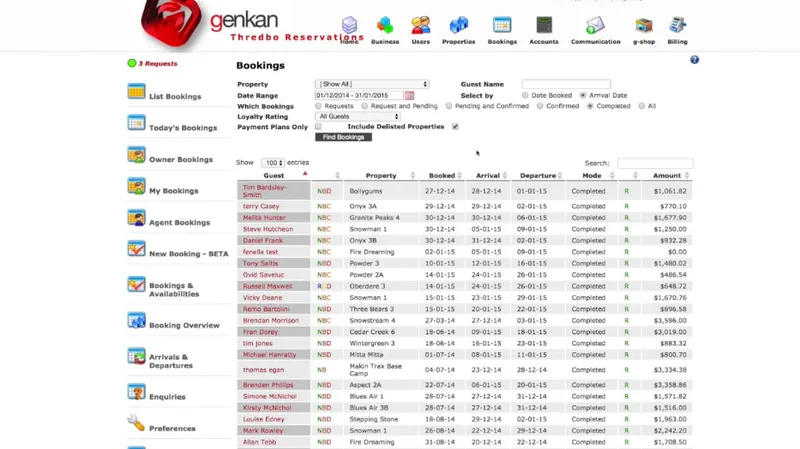Screen dimensions: 800x449
Task: Click the Preferences wrench icon
Action: (136, 423)
